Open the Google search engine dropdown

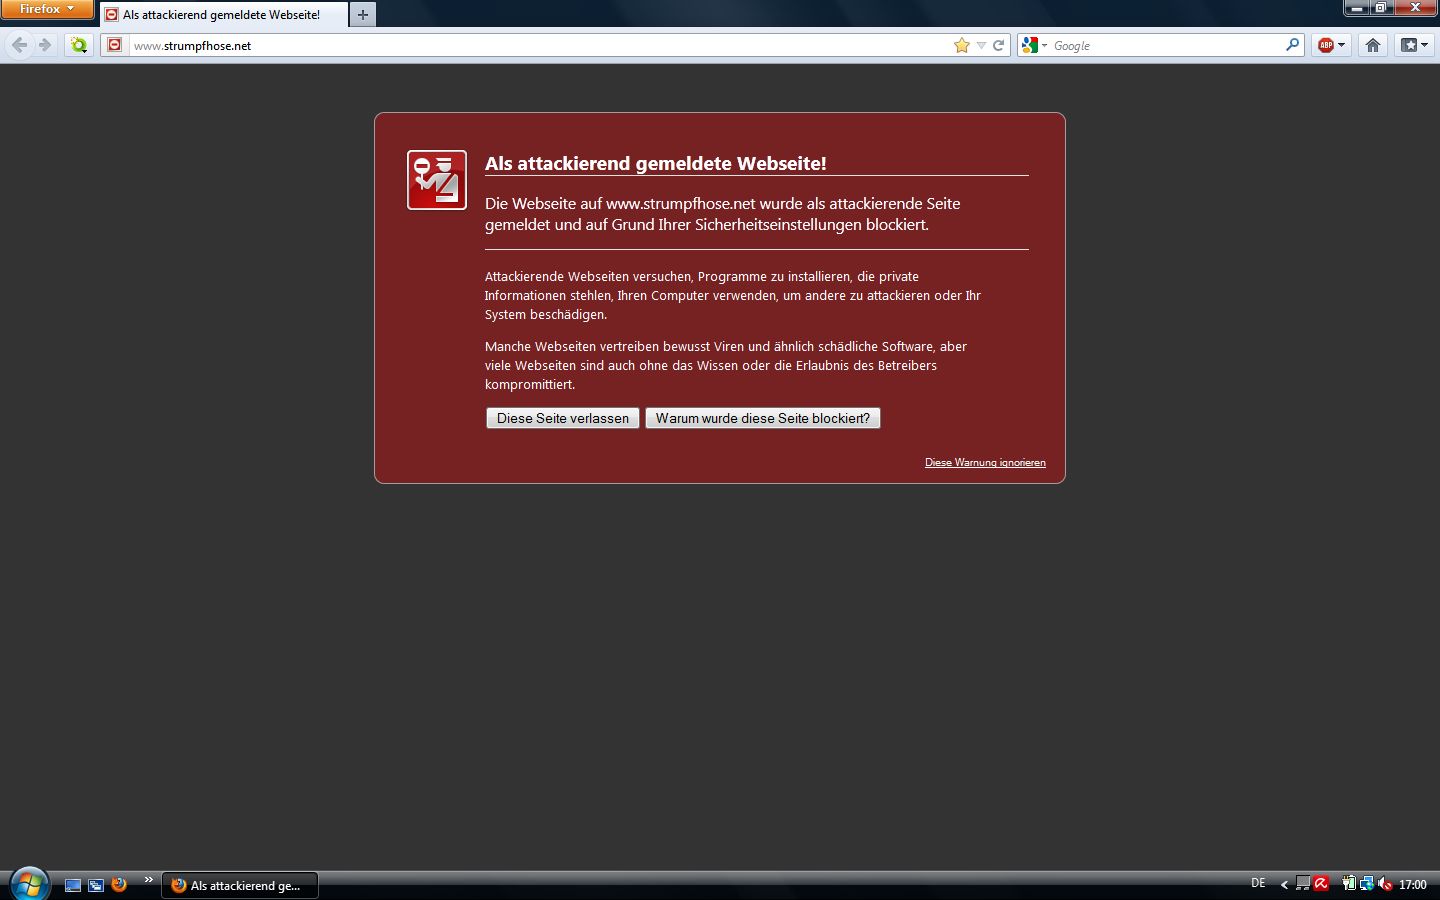pos(1034,45)
